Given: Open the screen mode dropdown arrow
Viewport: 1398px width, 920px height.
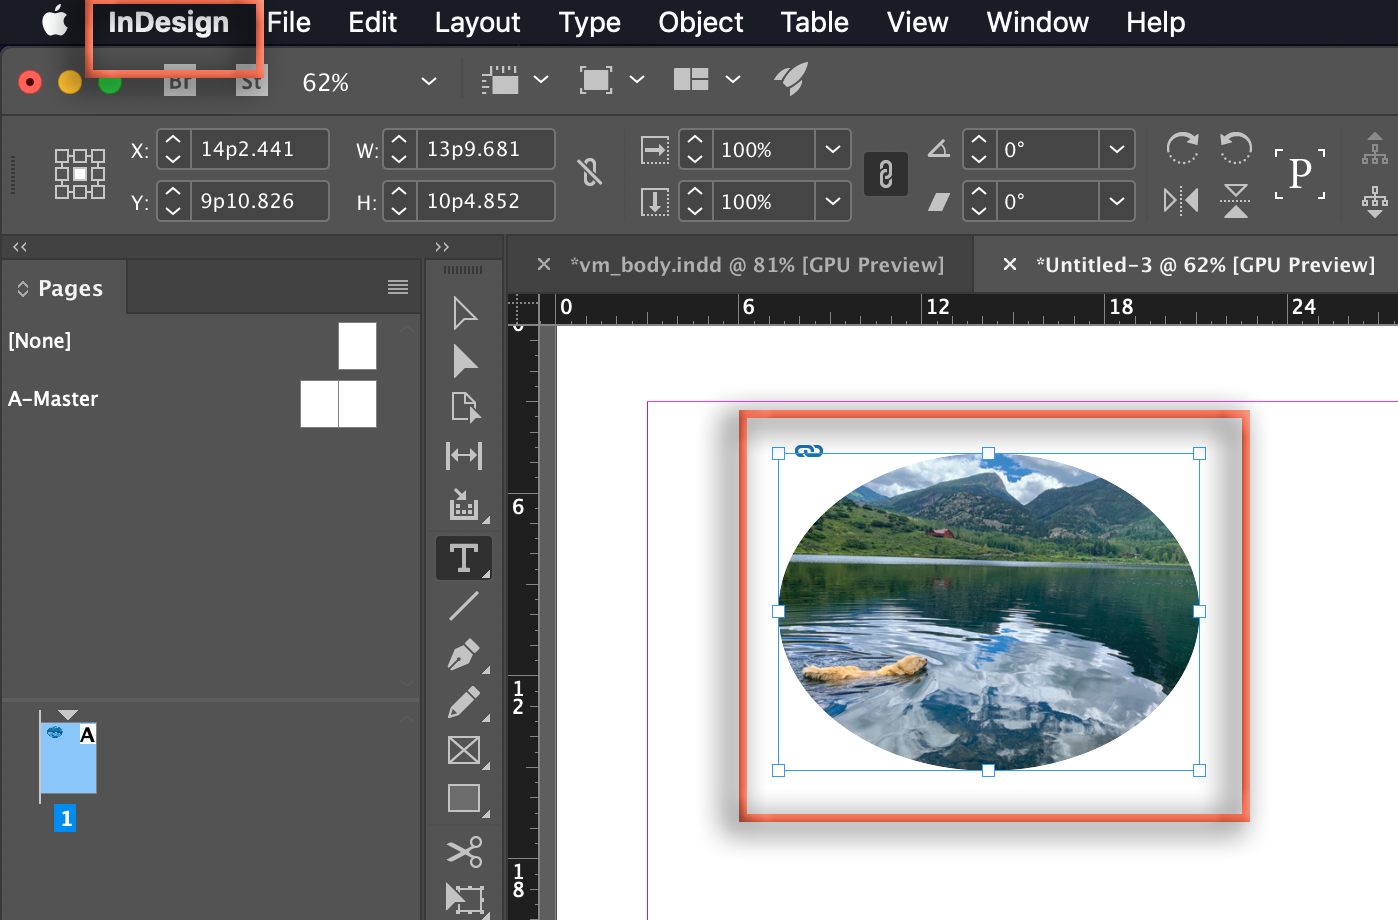Looking at the screenshot, I should pyautogui.click(x=637, y=80).
